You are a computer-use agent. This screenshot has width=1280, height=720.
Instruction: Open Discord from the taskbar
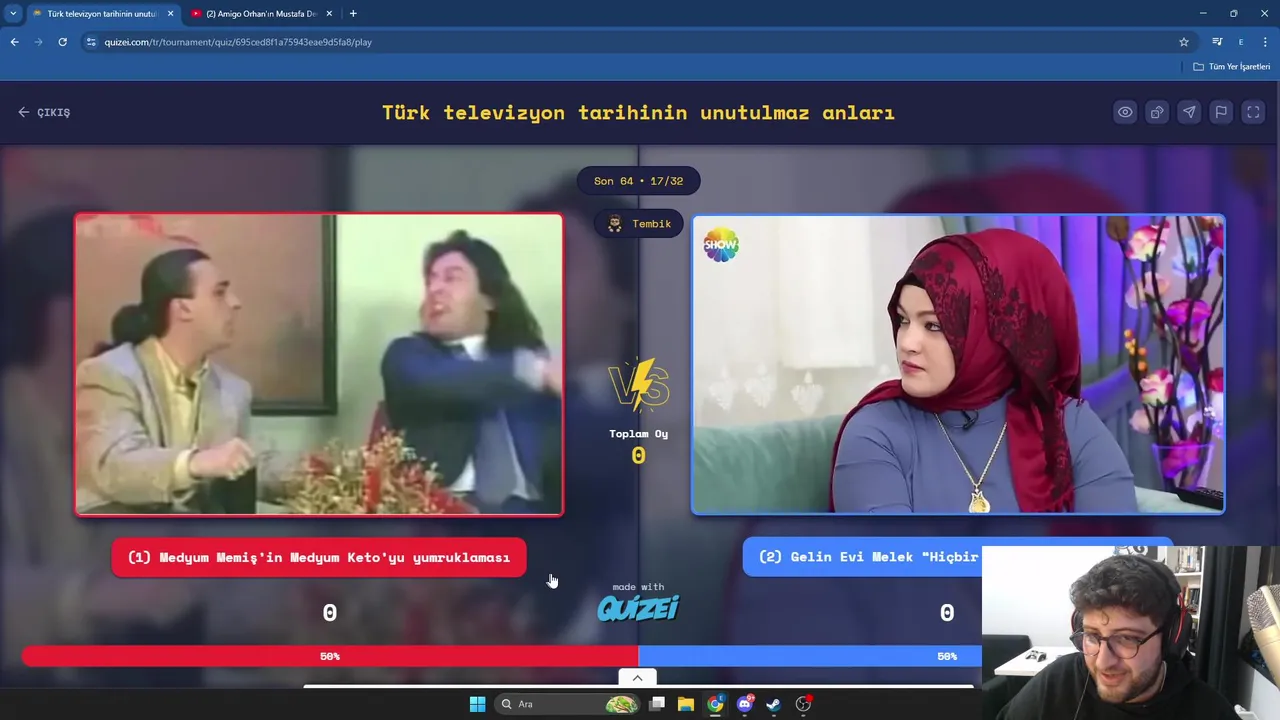coord(744,704)
